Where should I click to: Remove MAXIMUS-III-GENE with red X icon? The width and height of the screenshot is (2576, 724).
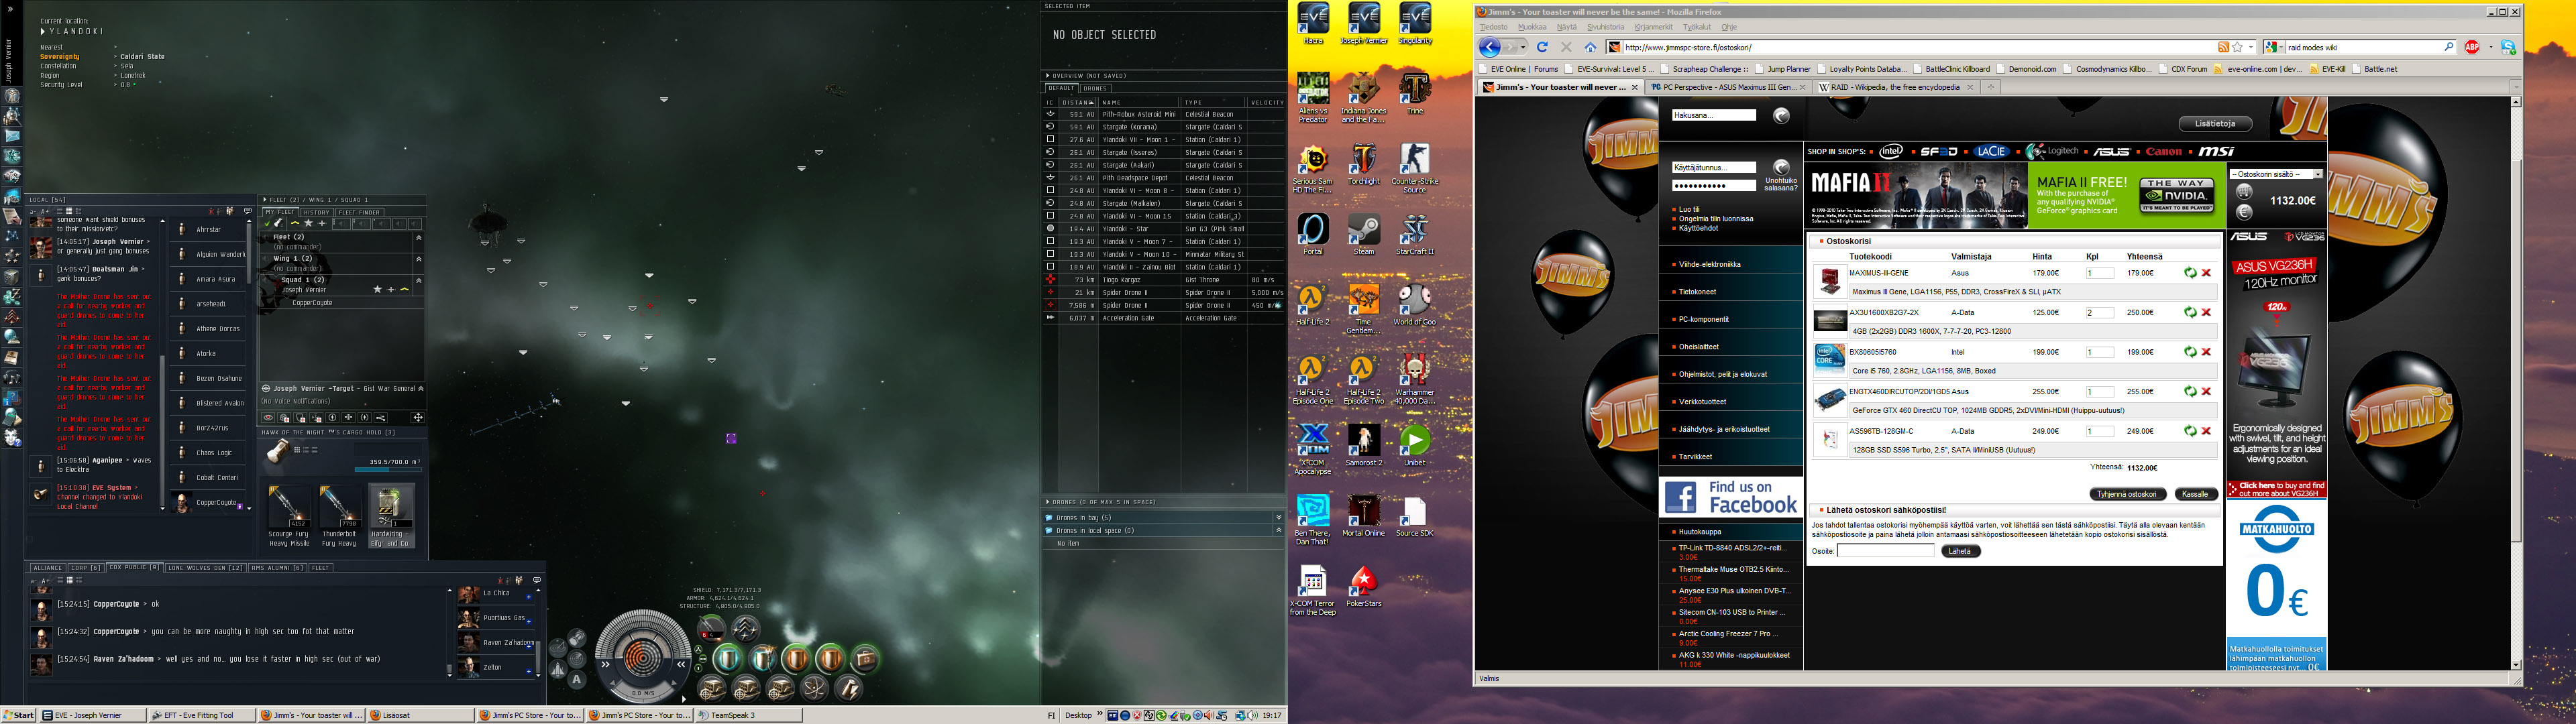(x=2206, y=273)
